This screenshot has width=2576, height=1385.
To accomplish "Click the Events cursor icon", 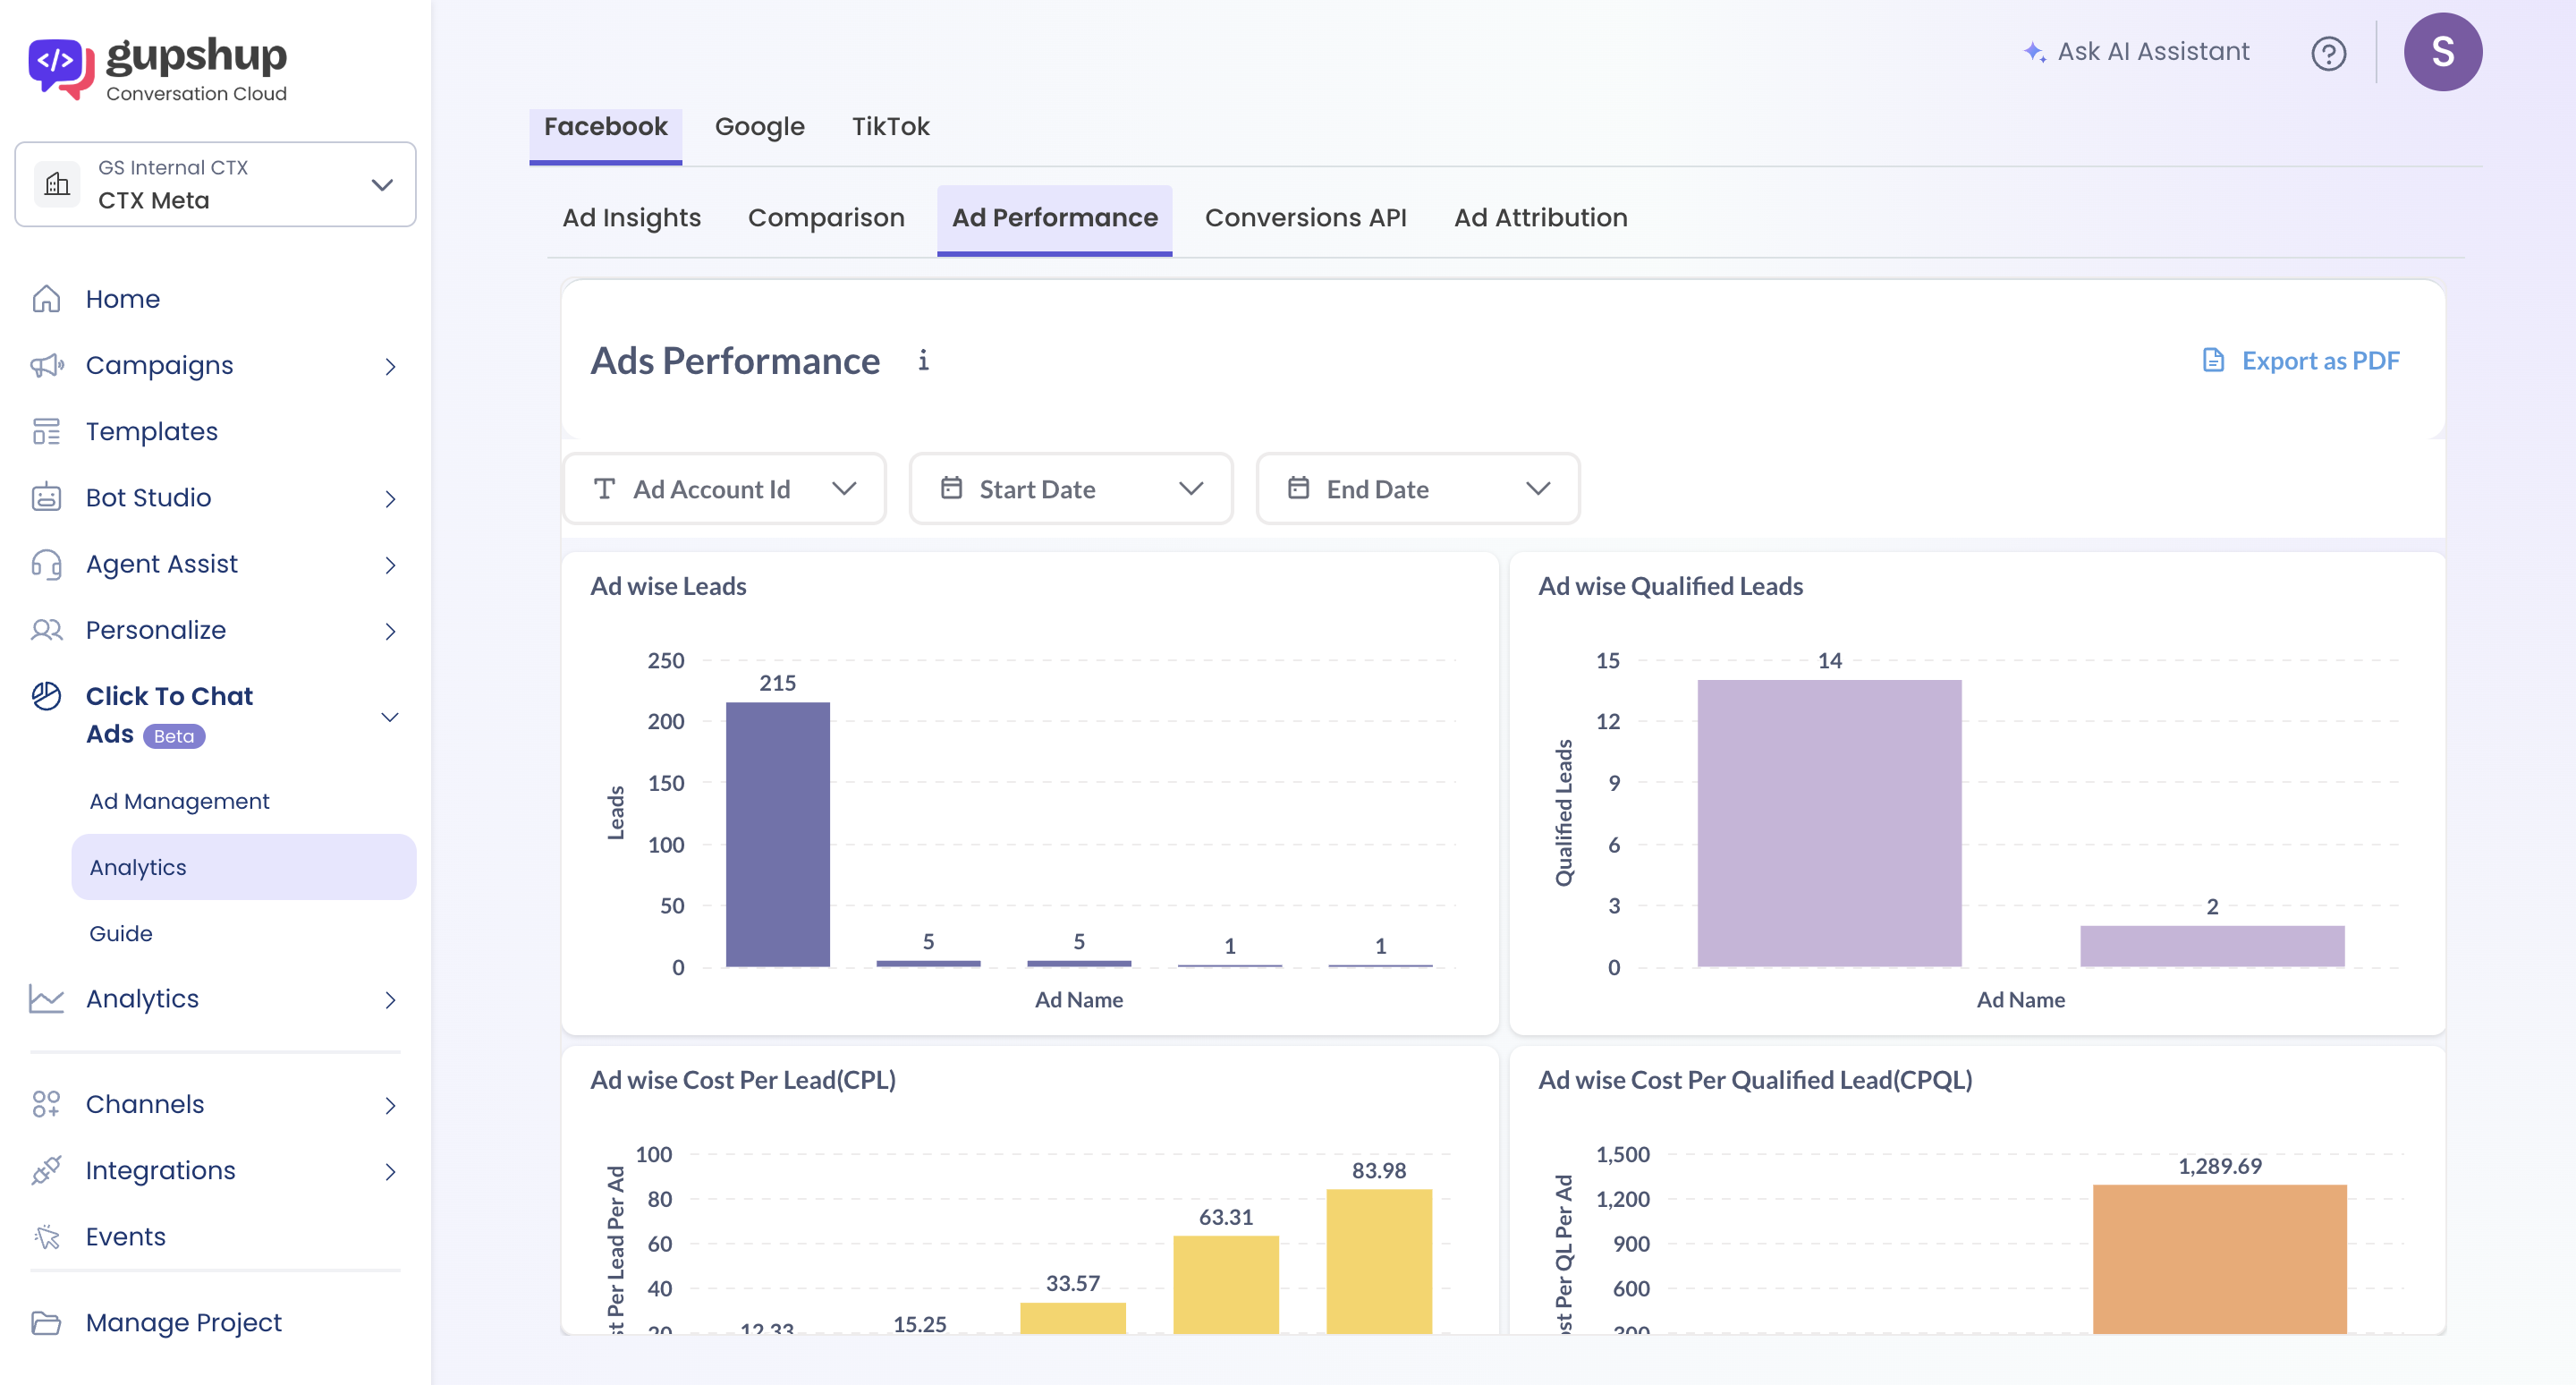I will 46,1237.
